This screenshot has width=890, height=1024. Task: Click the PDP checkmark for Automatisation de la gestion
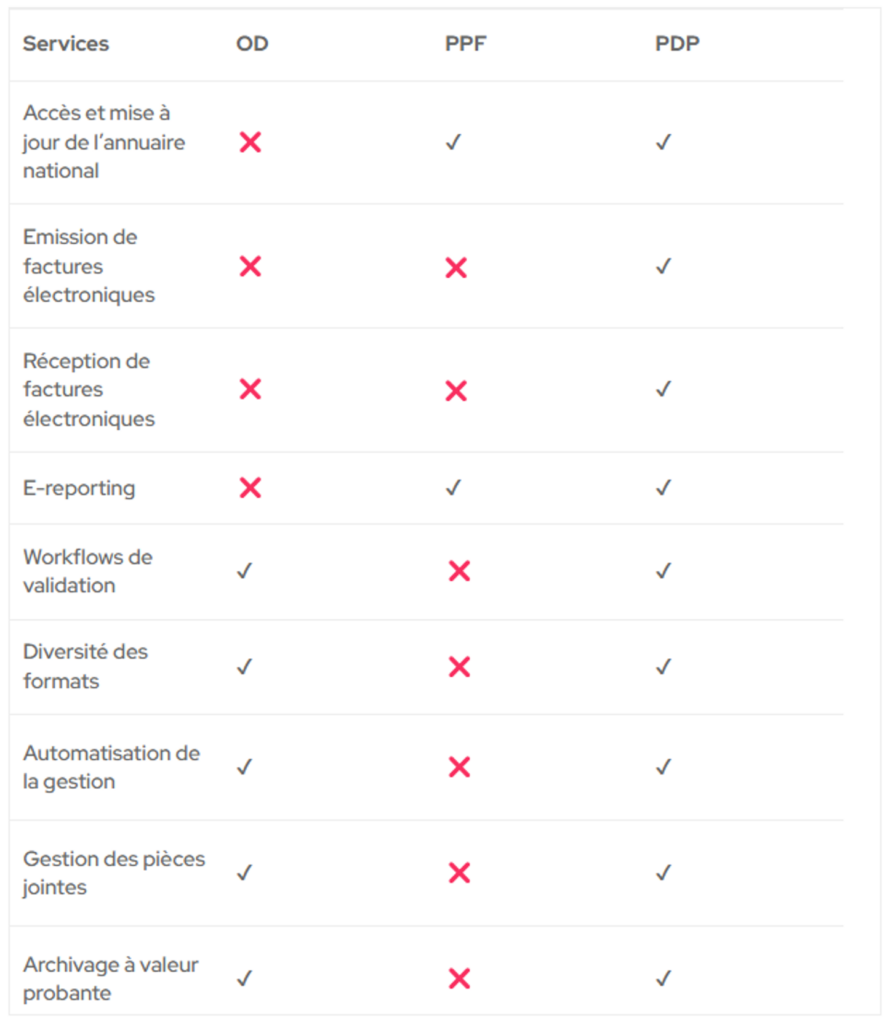pyautogui.click(x=663, y=766)
